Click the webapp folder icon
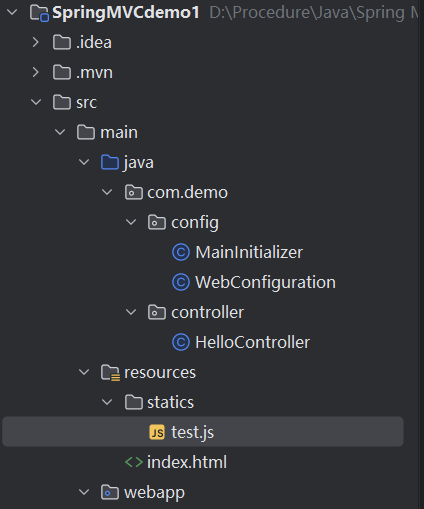The height and width of the screenshot is (509, 424). 110,492
